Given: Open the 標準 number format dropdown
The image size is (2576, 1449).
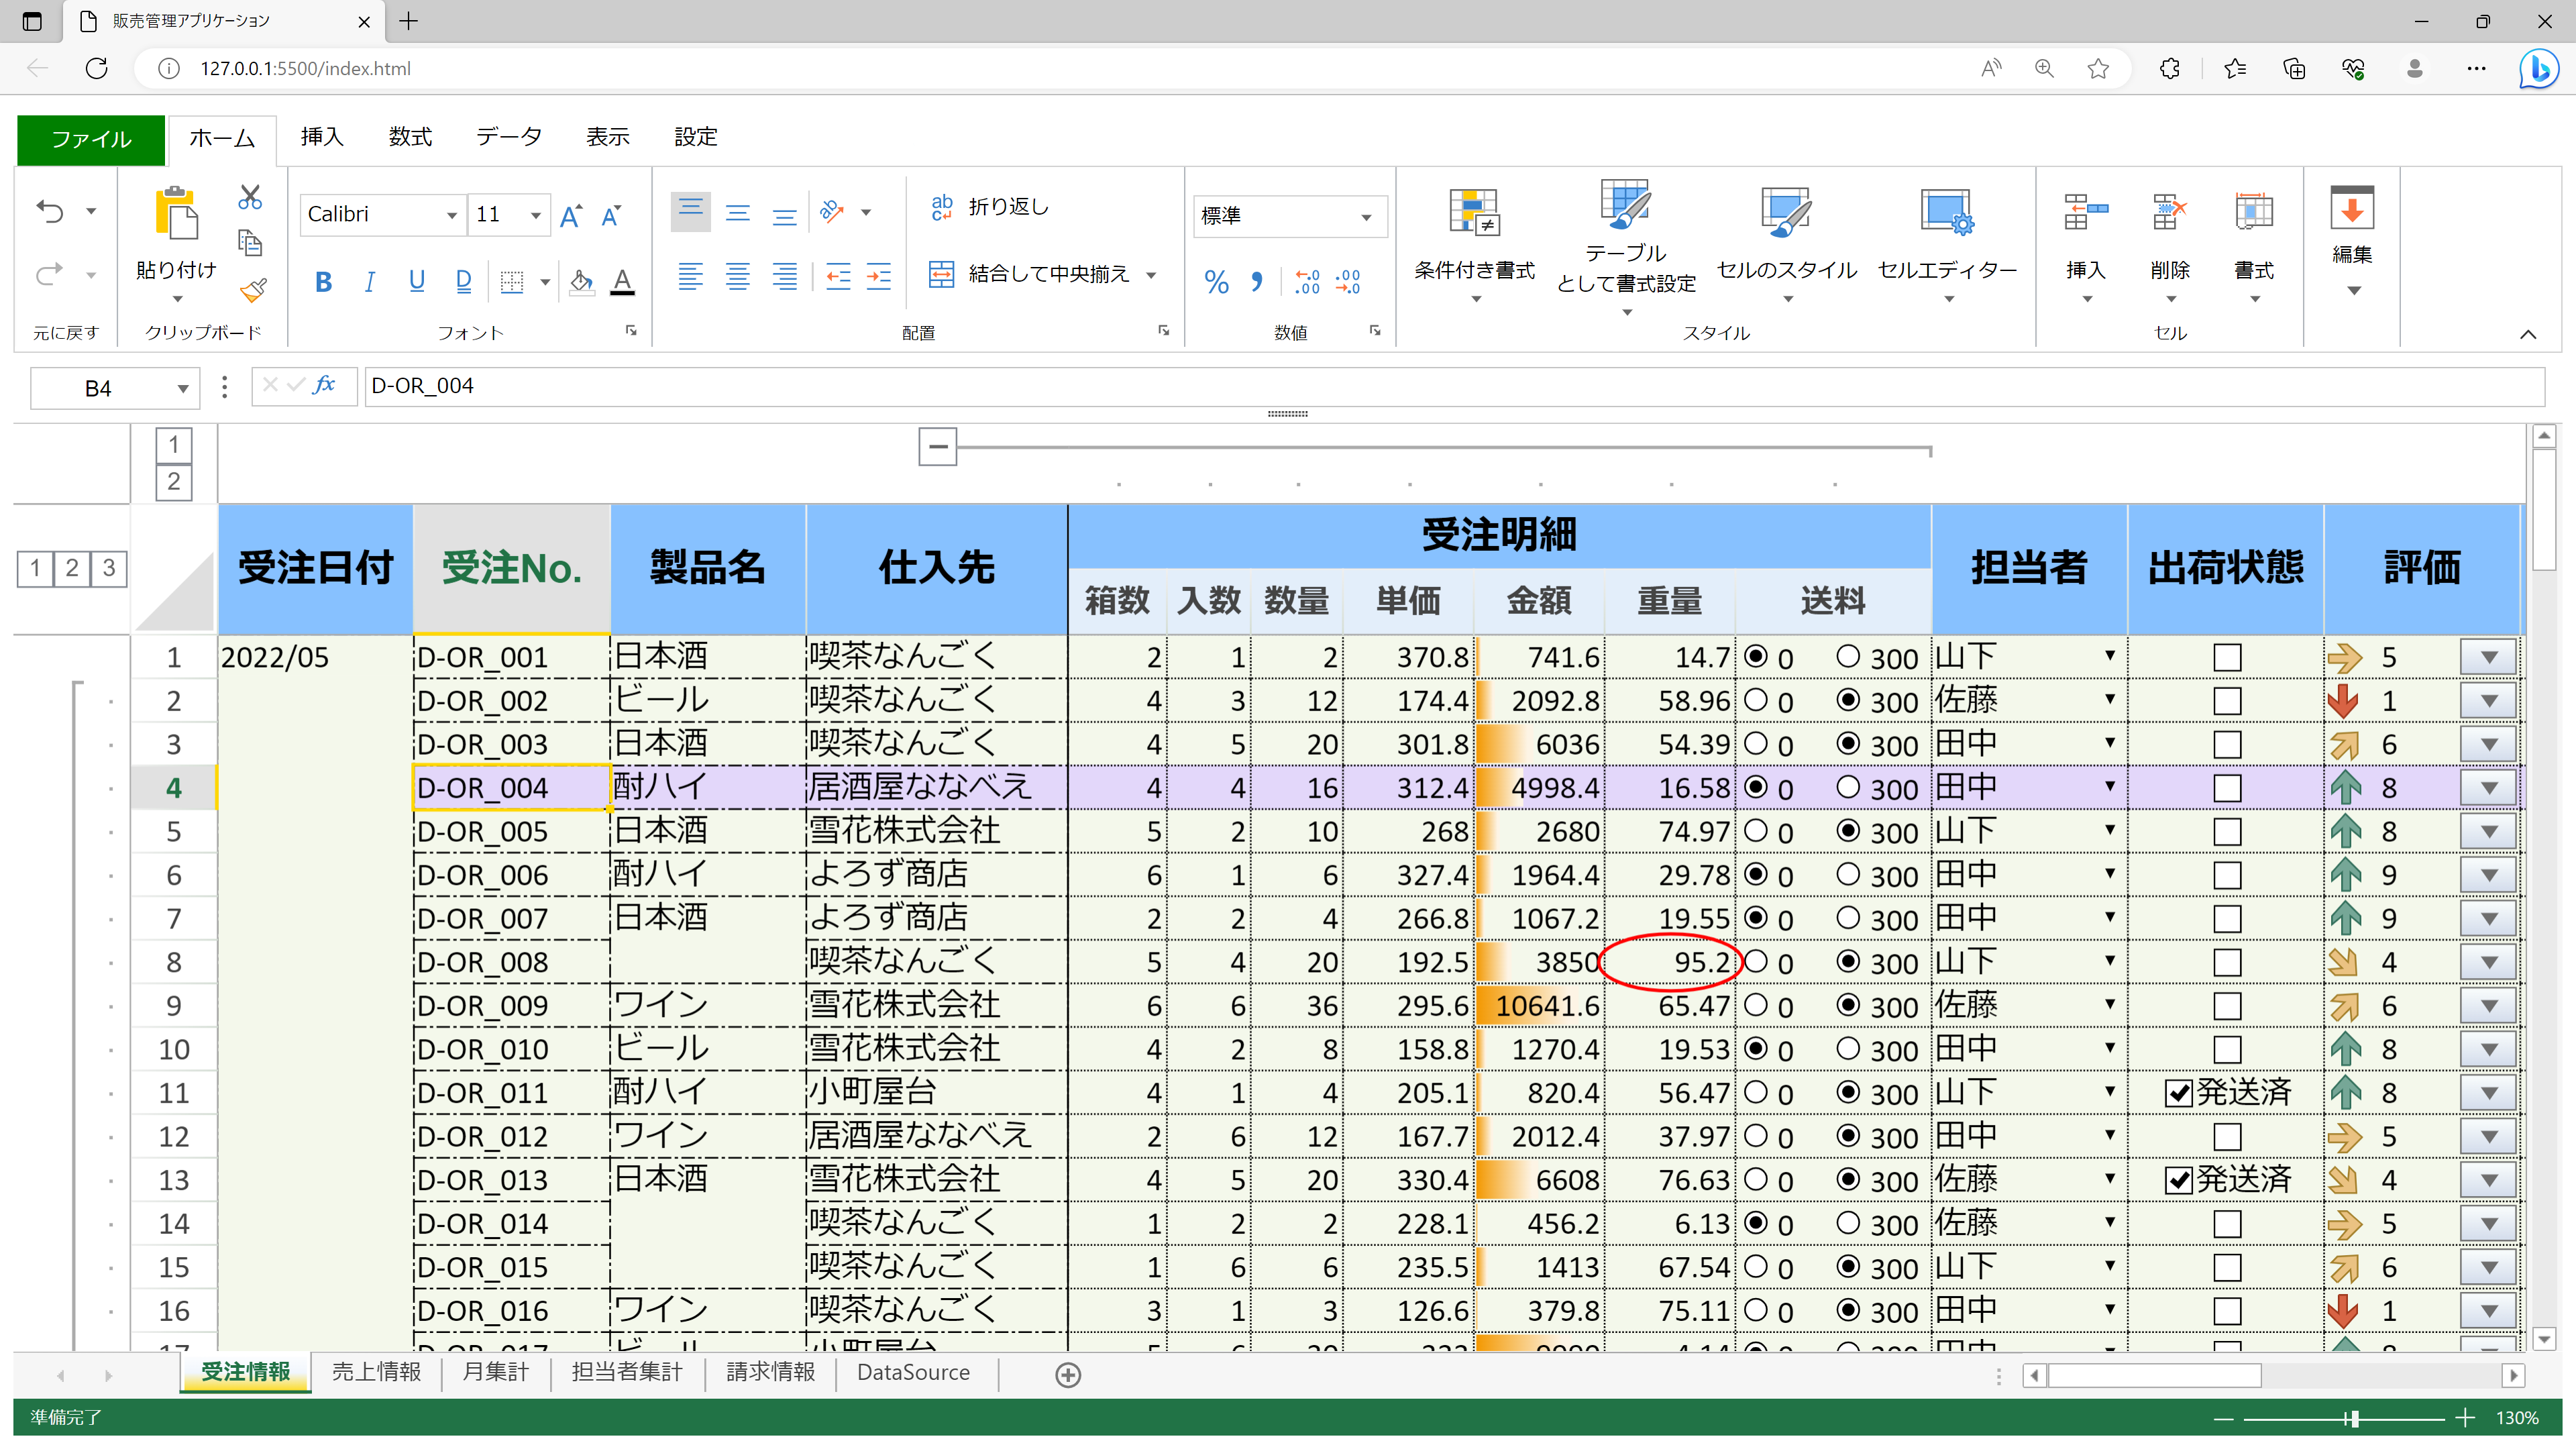Looking at the screenshot, I should click(1366, 217).
